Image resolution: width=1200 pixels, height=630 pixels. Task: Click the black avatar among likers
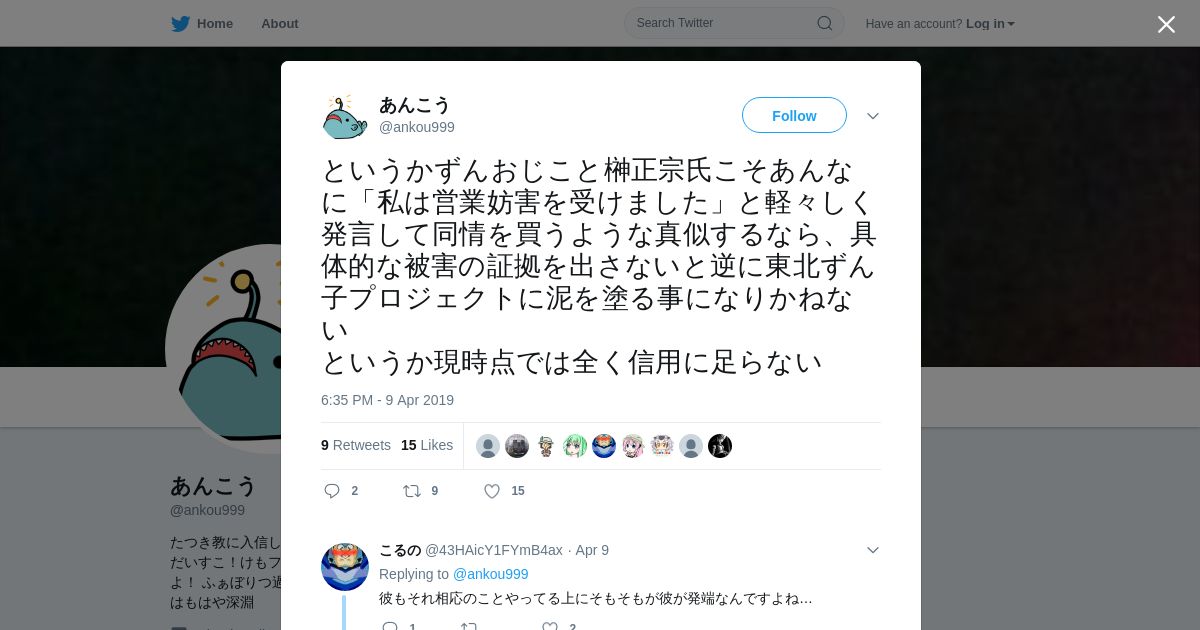720,446
